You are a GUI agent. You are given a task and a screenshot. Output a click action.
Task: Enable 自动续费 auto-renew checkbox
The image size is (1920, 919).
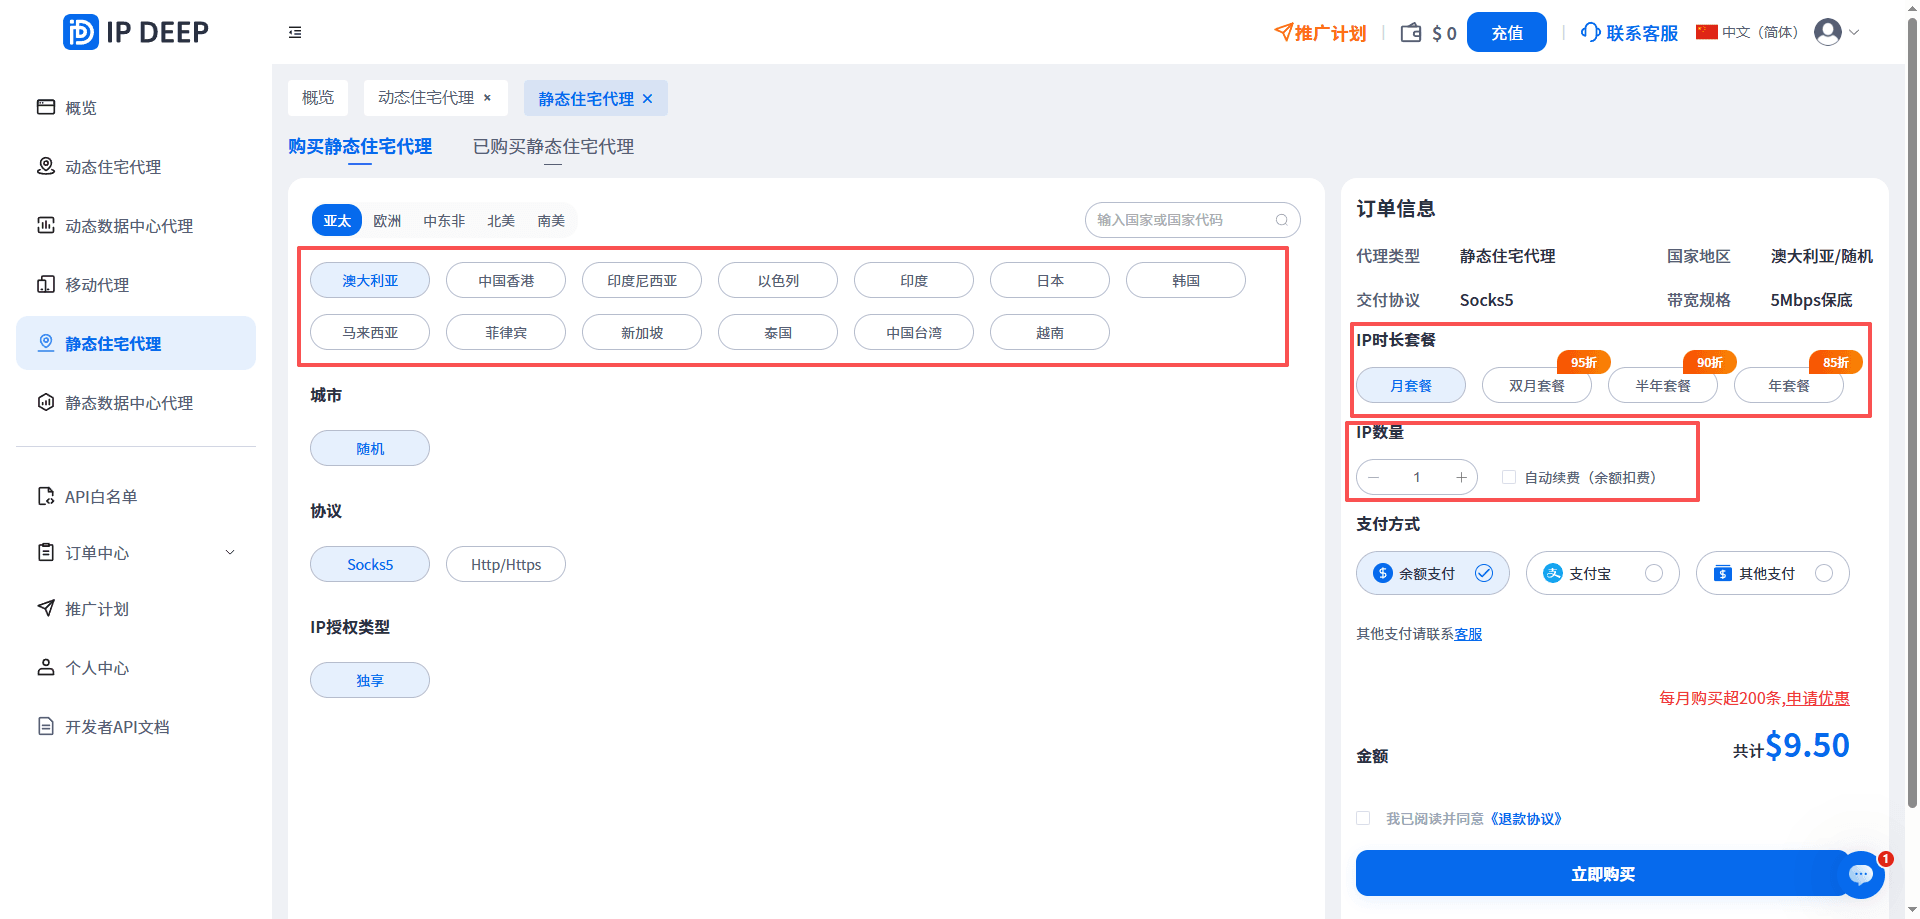(x=1509, y=478)
